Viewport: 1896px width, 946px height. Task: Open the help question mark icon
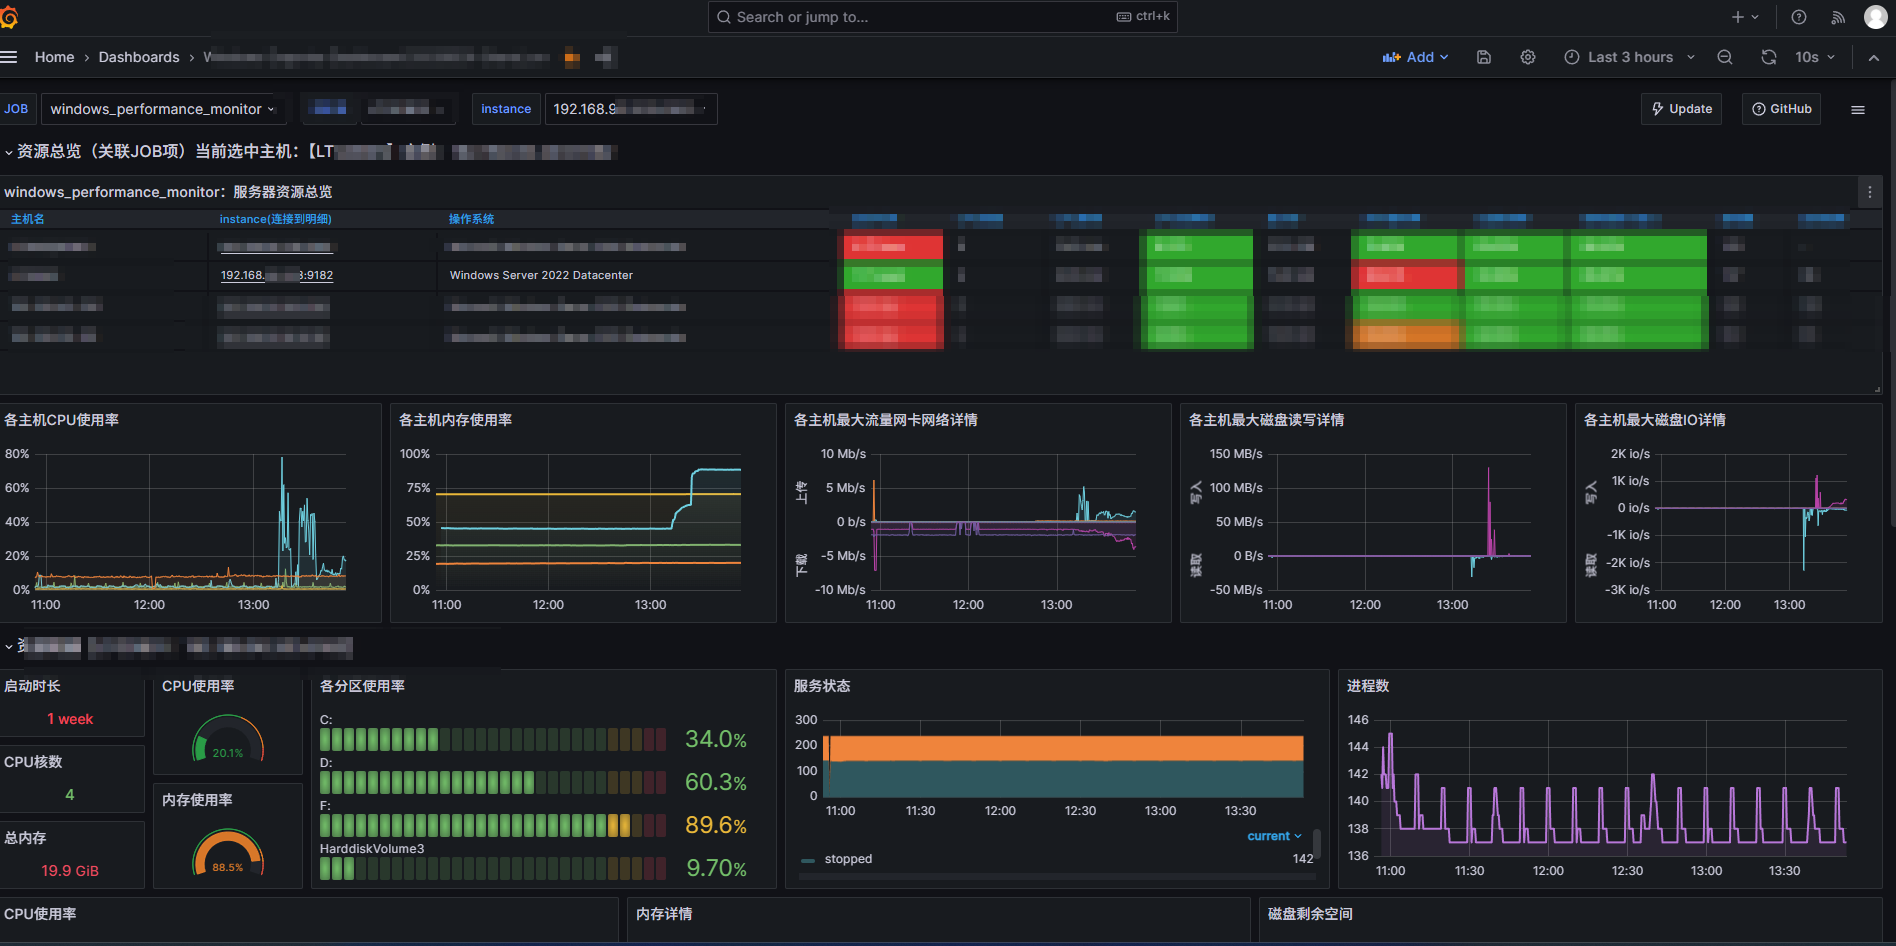pos(1799,17)
